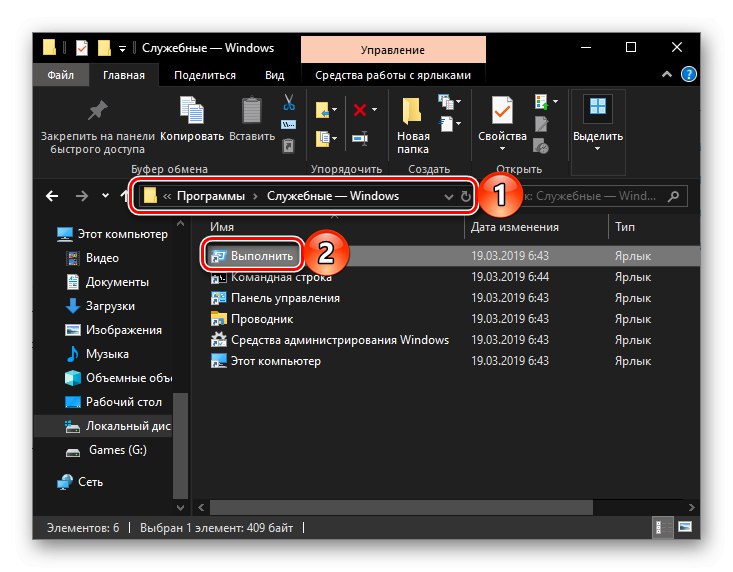Refresh the address bar location

click(466, 196)
